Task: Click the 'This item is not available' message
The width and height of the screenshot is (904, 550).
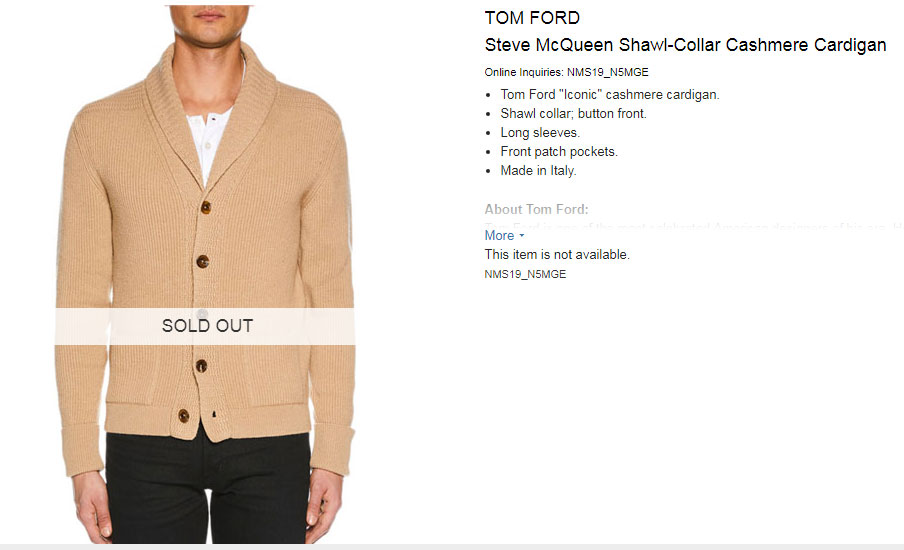Action: click(x=557, y=254)
